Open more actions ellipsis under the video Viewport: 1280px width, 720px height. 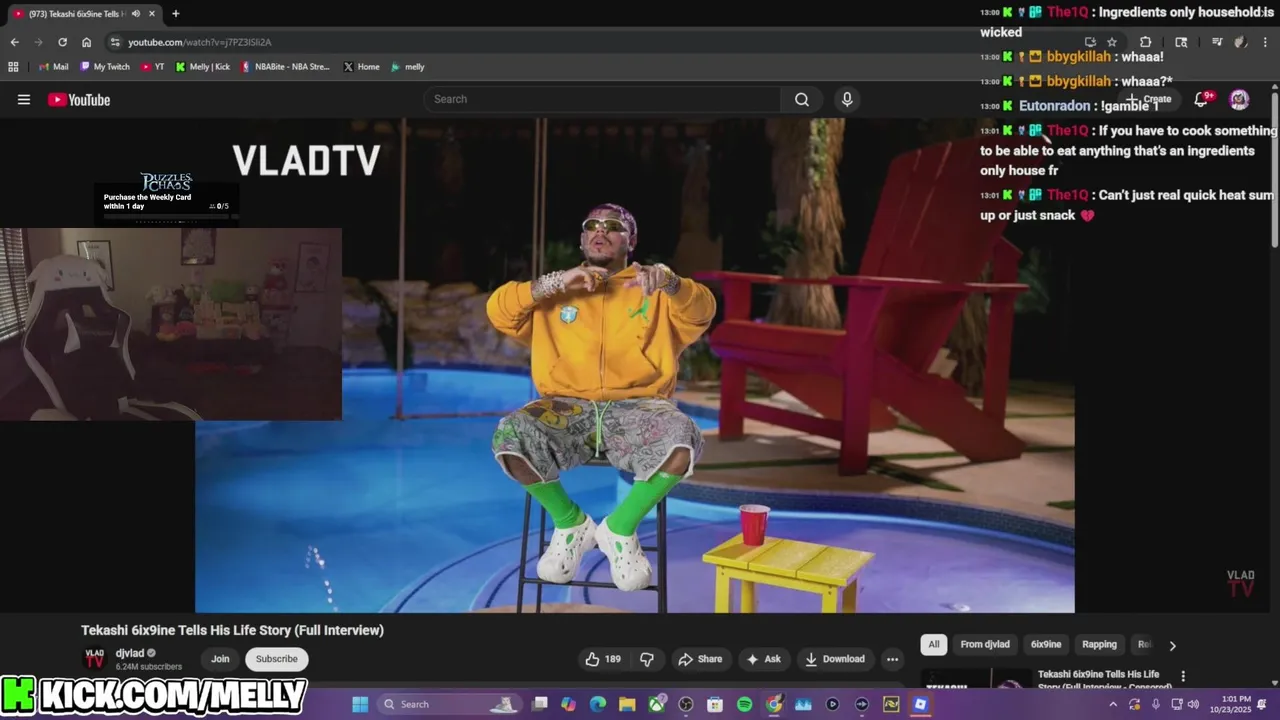[x=892, y=659]
